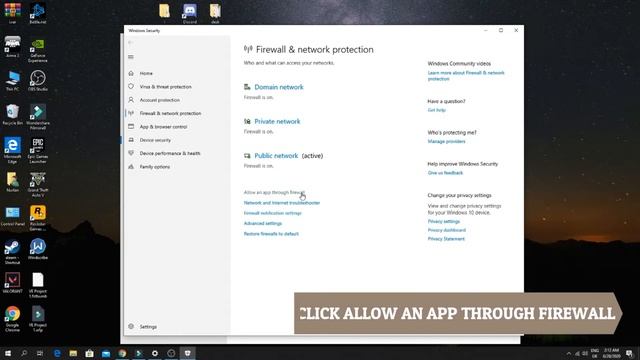Screen dimensions: 640x360
Task: Expand the system tray hidden icons chevron
Action: [x=569, y=353]
